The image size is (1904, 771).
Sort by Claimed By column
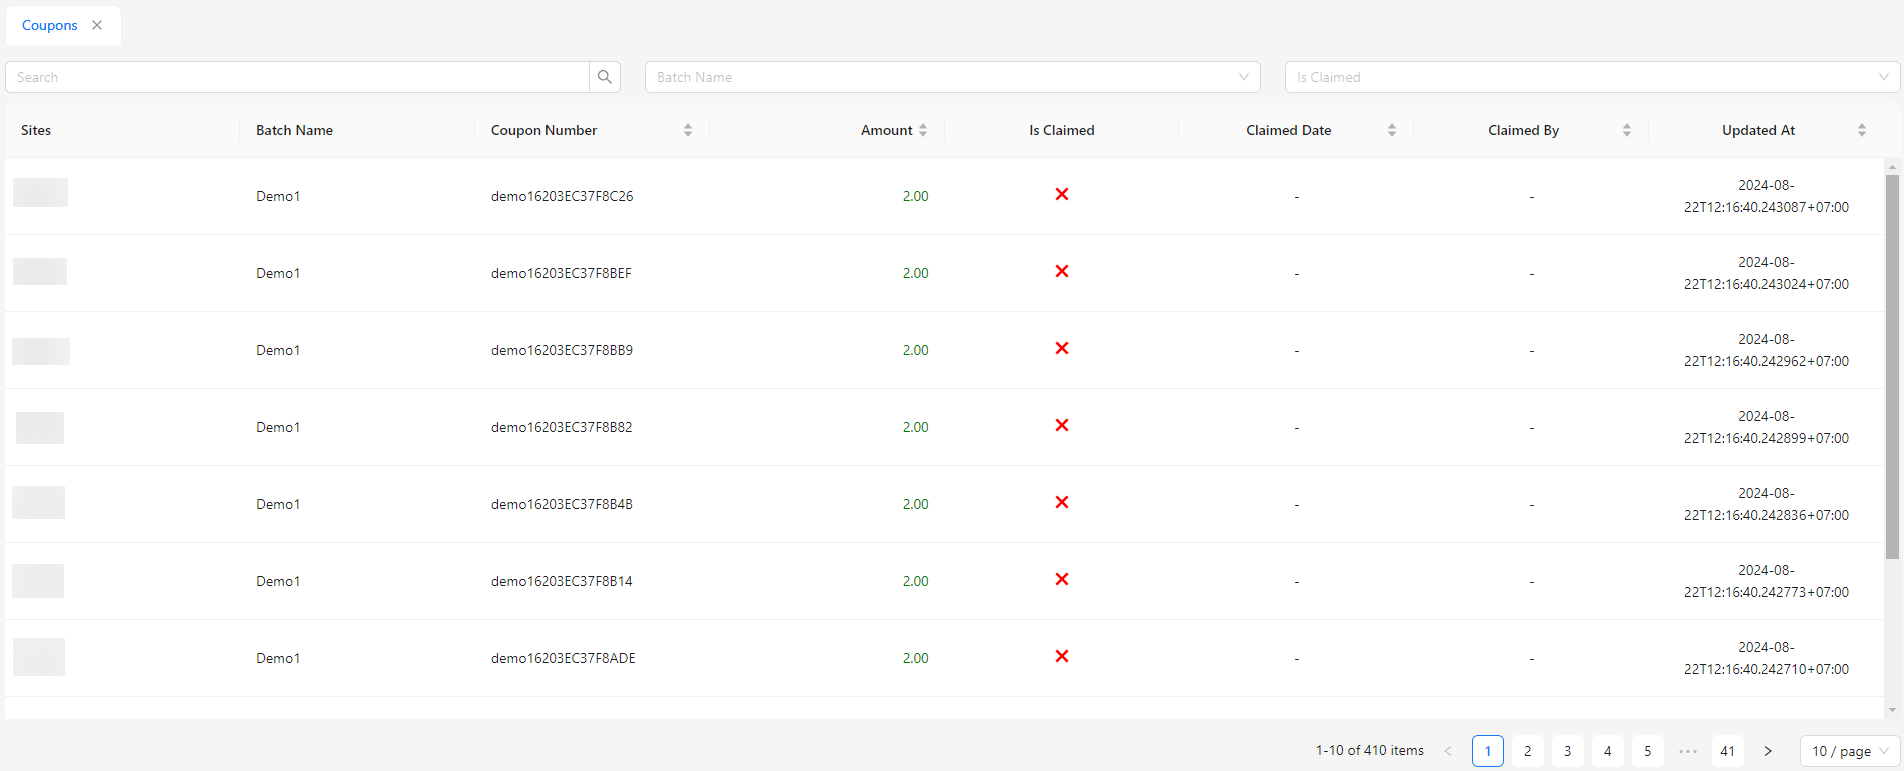tap(1627, 130)
